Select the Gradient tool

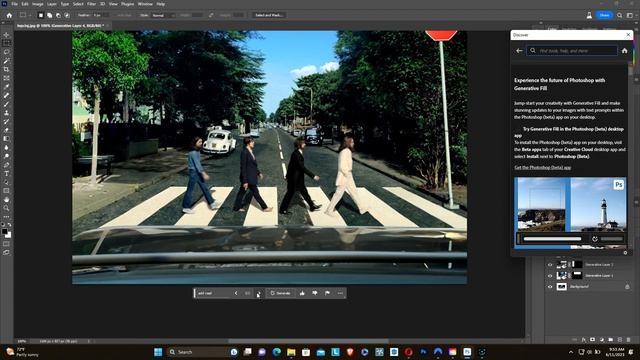tap(6, 139)
